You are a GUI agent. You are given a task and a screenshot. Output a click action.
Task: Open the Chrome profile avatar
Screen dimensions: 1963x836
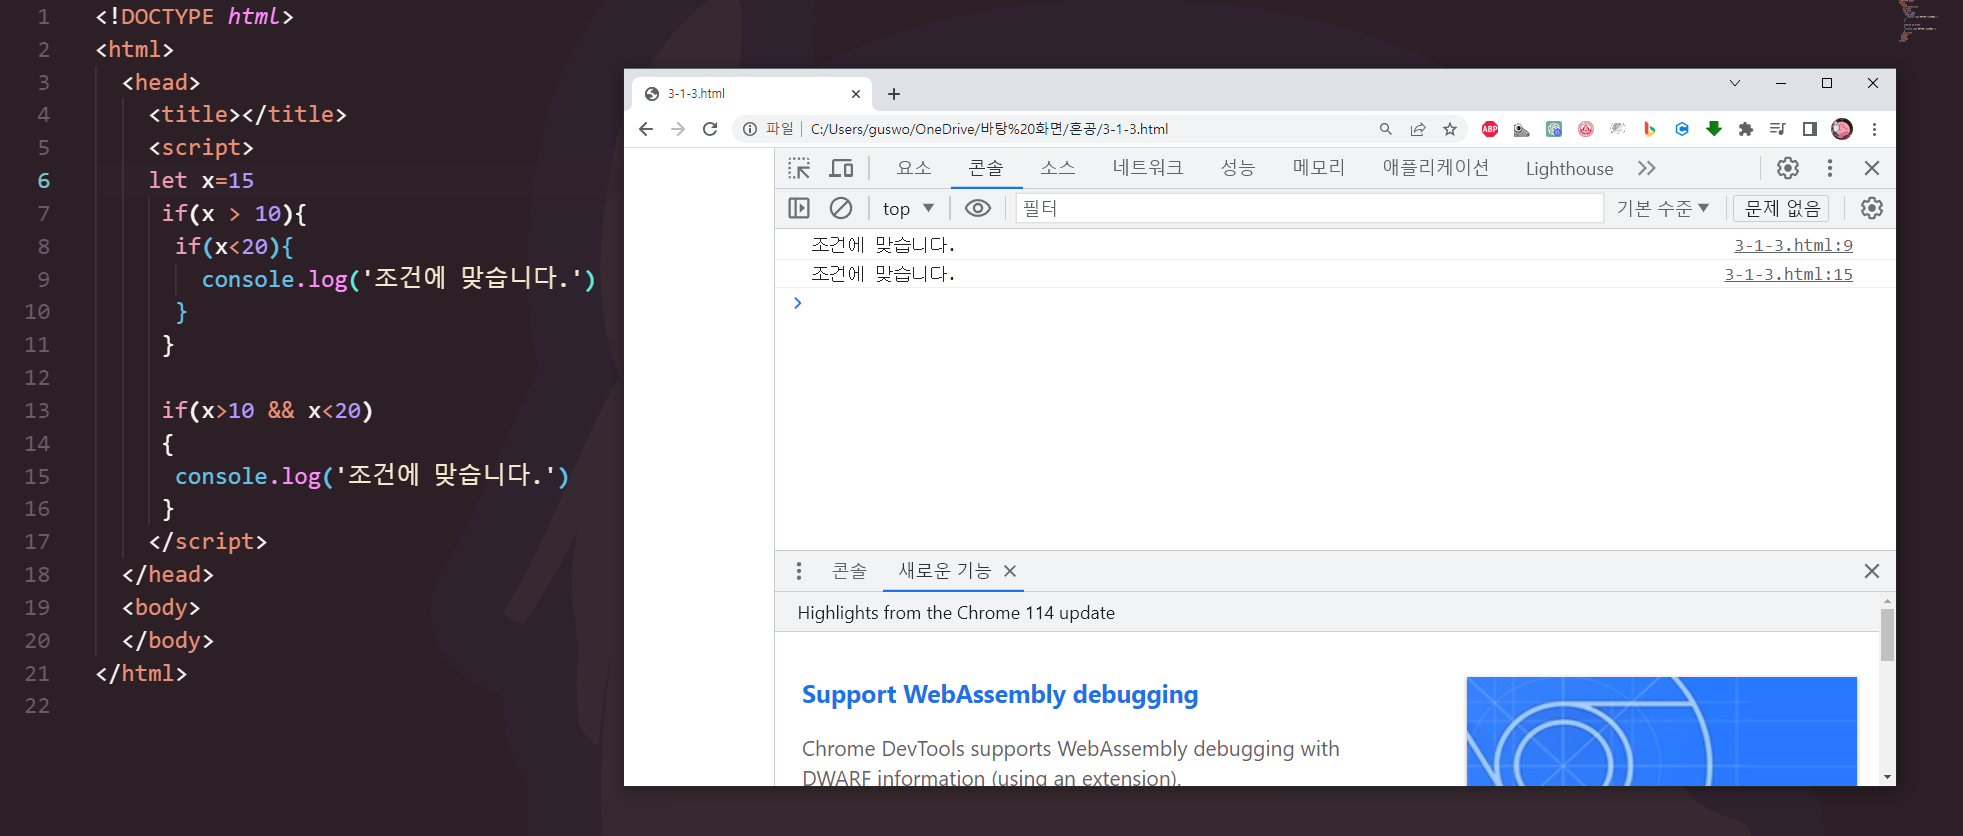pos(1842,129)
